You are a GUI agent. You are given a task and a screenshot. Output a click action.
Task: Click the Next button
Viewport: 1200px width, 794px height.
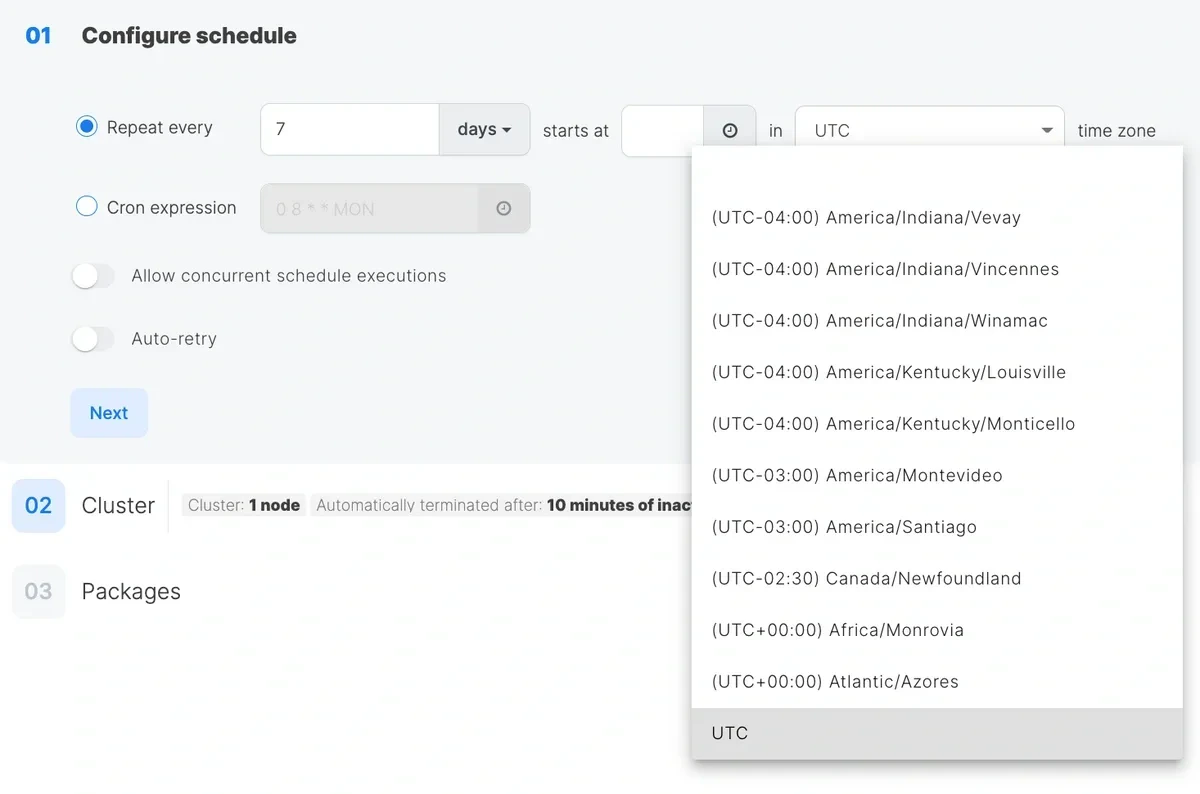click(108, 412)
